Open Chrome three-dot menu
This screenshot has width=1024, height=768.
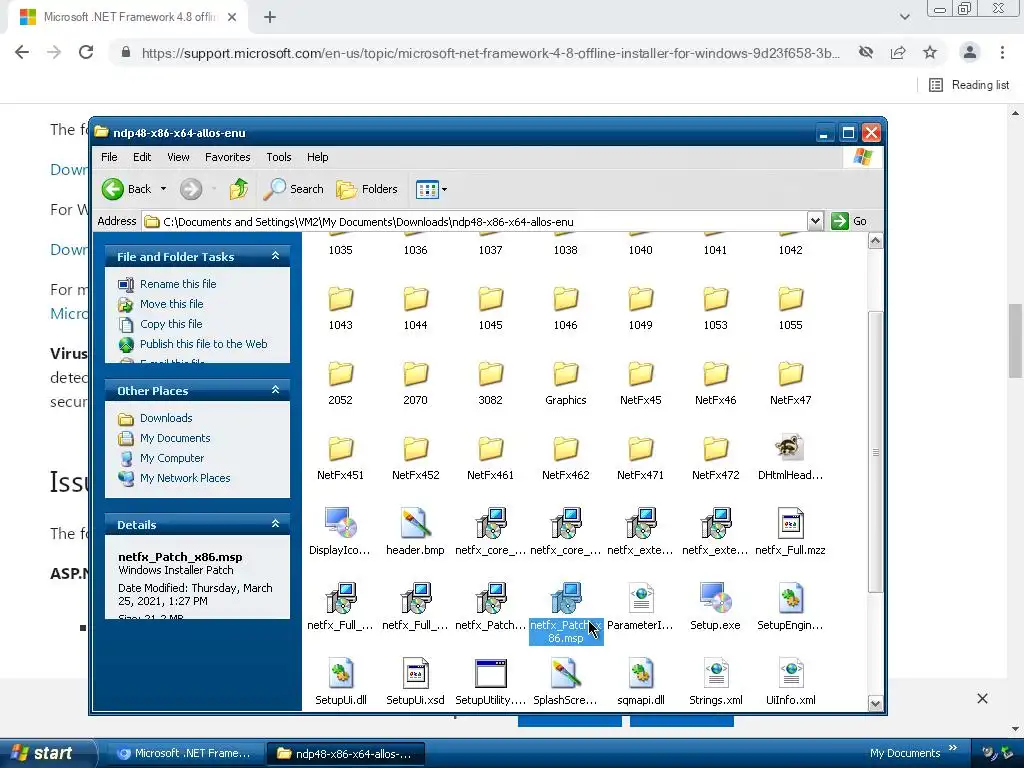1002,52
